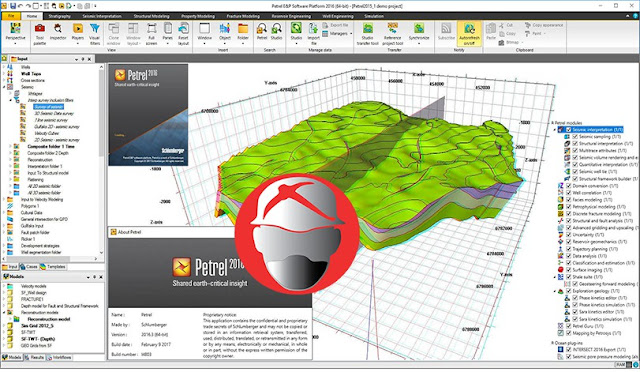Select Well Tops in Input tree
The width and height of the screenshot is (640, 372).
click(31, 74)
